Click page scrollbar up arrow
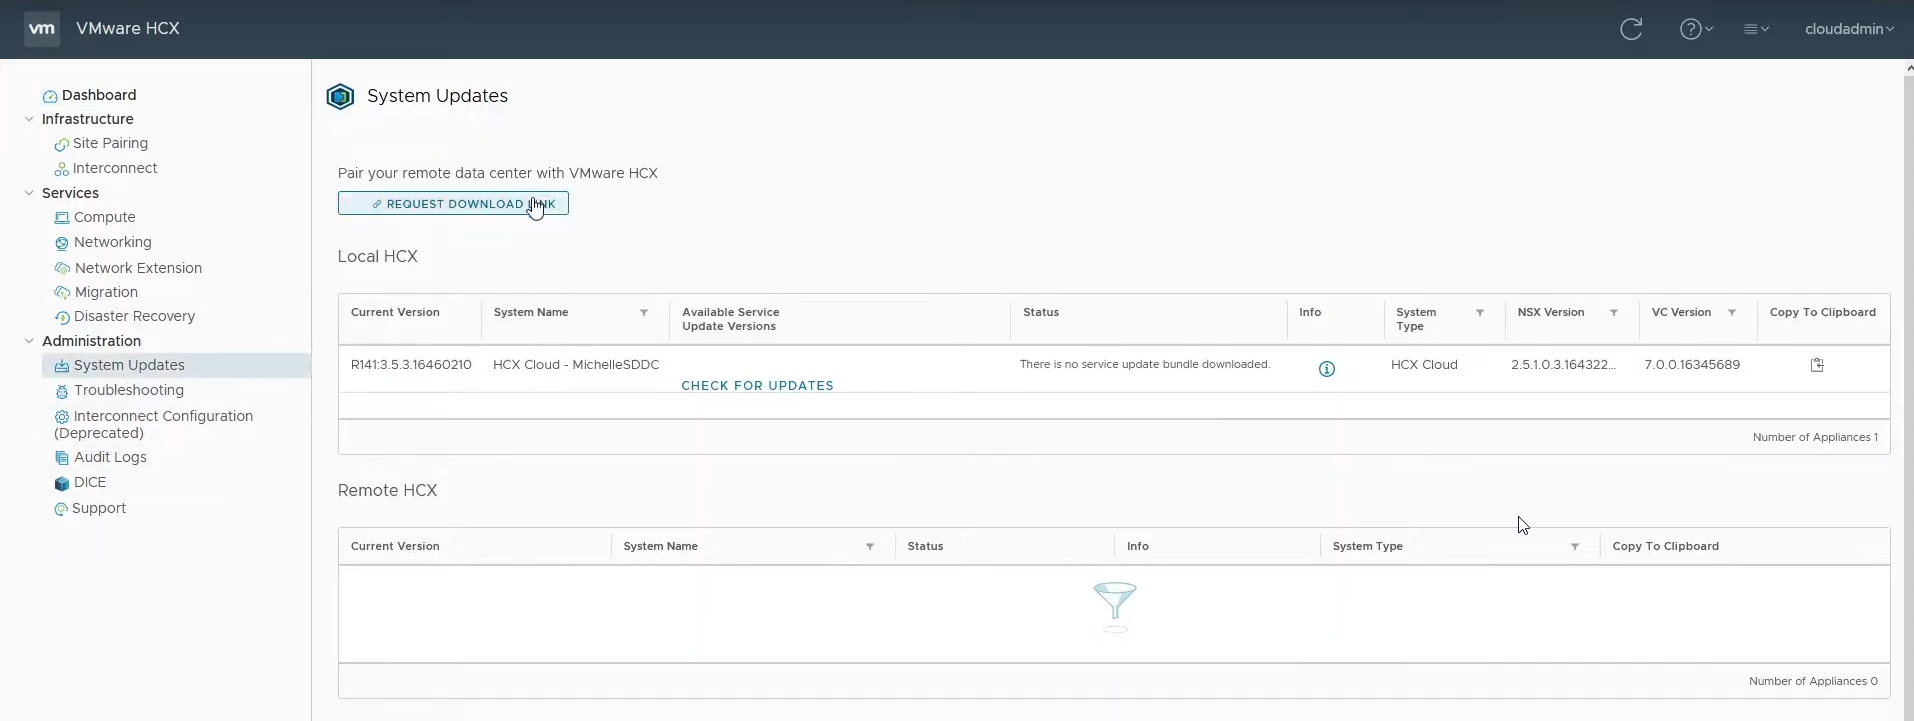The height and width of the screenshot is (721, 1914). (x=1909, y=68)
